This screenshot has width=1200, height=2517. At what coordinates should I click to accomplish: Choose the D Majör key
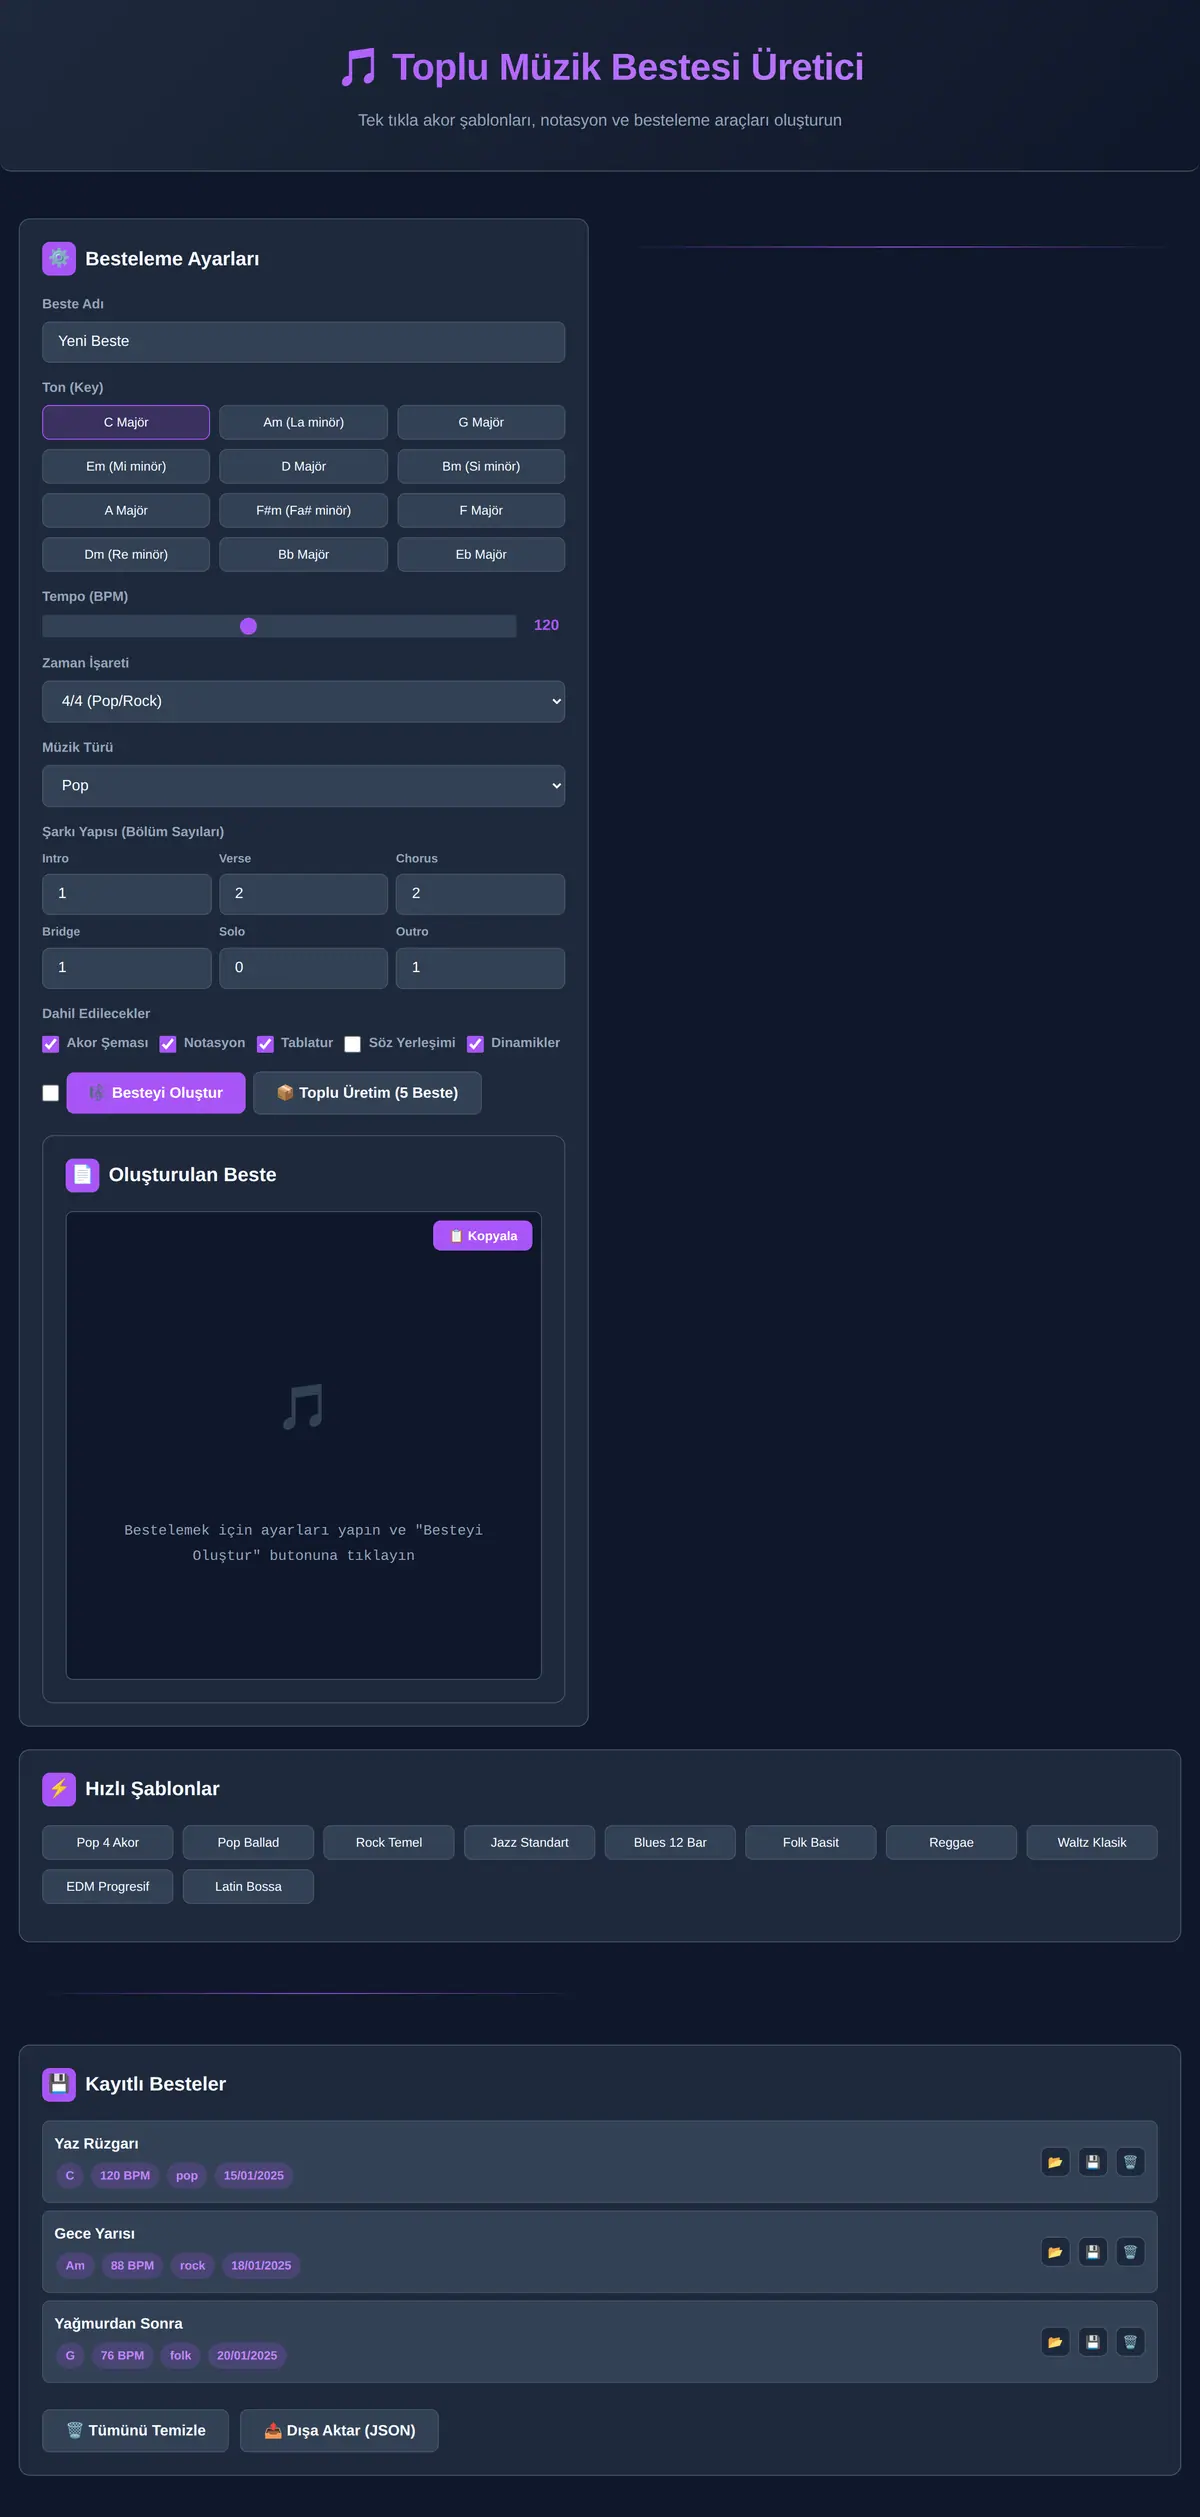tap(303, 466)
